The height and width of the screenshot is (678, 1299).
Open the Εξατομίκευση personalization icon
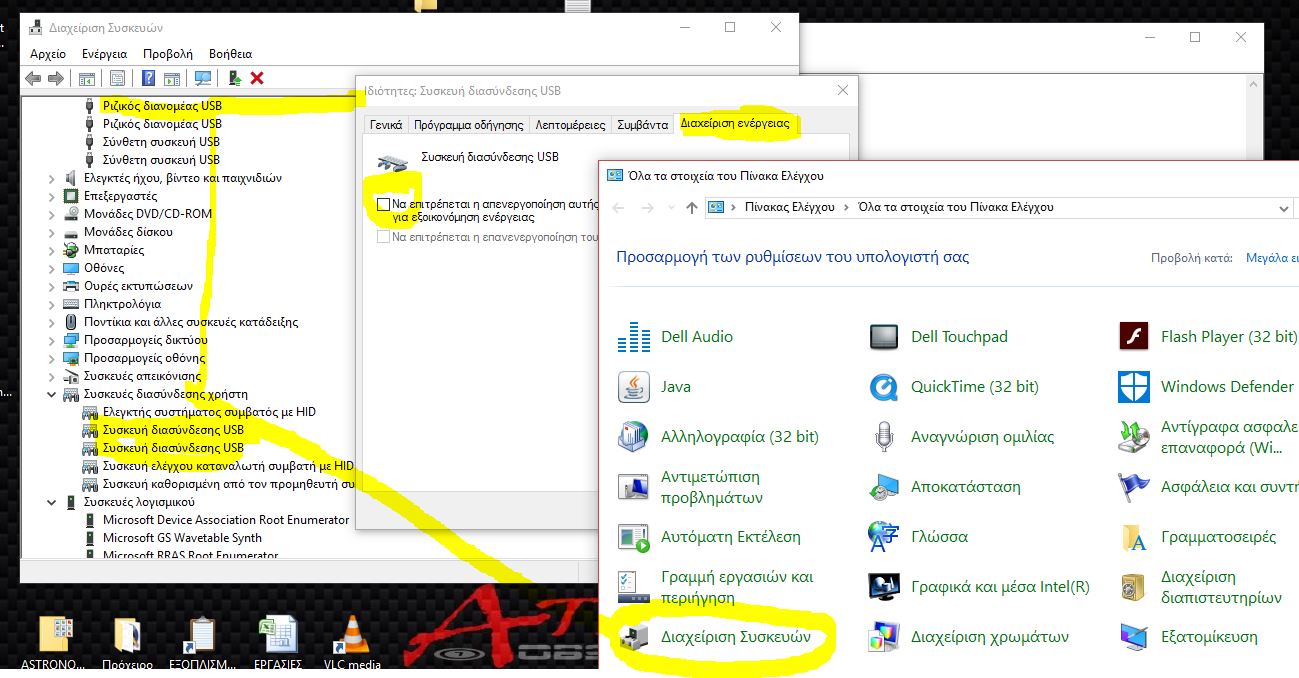[1134, 637]
